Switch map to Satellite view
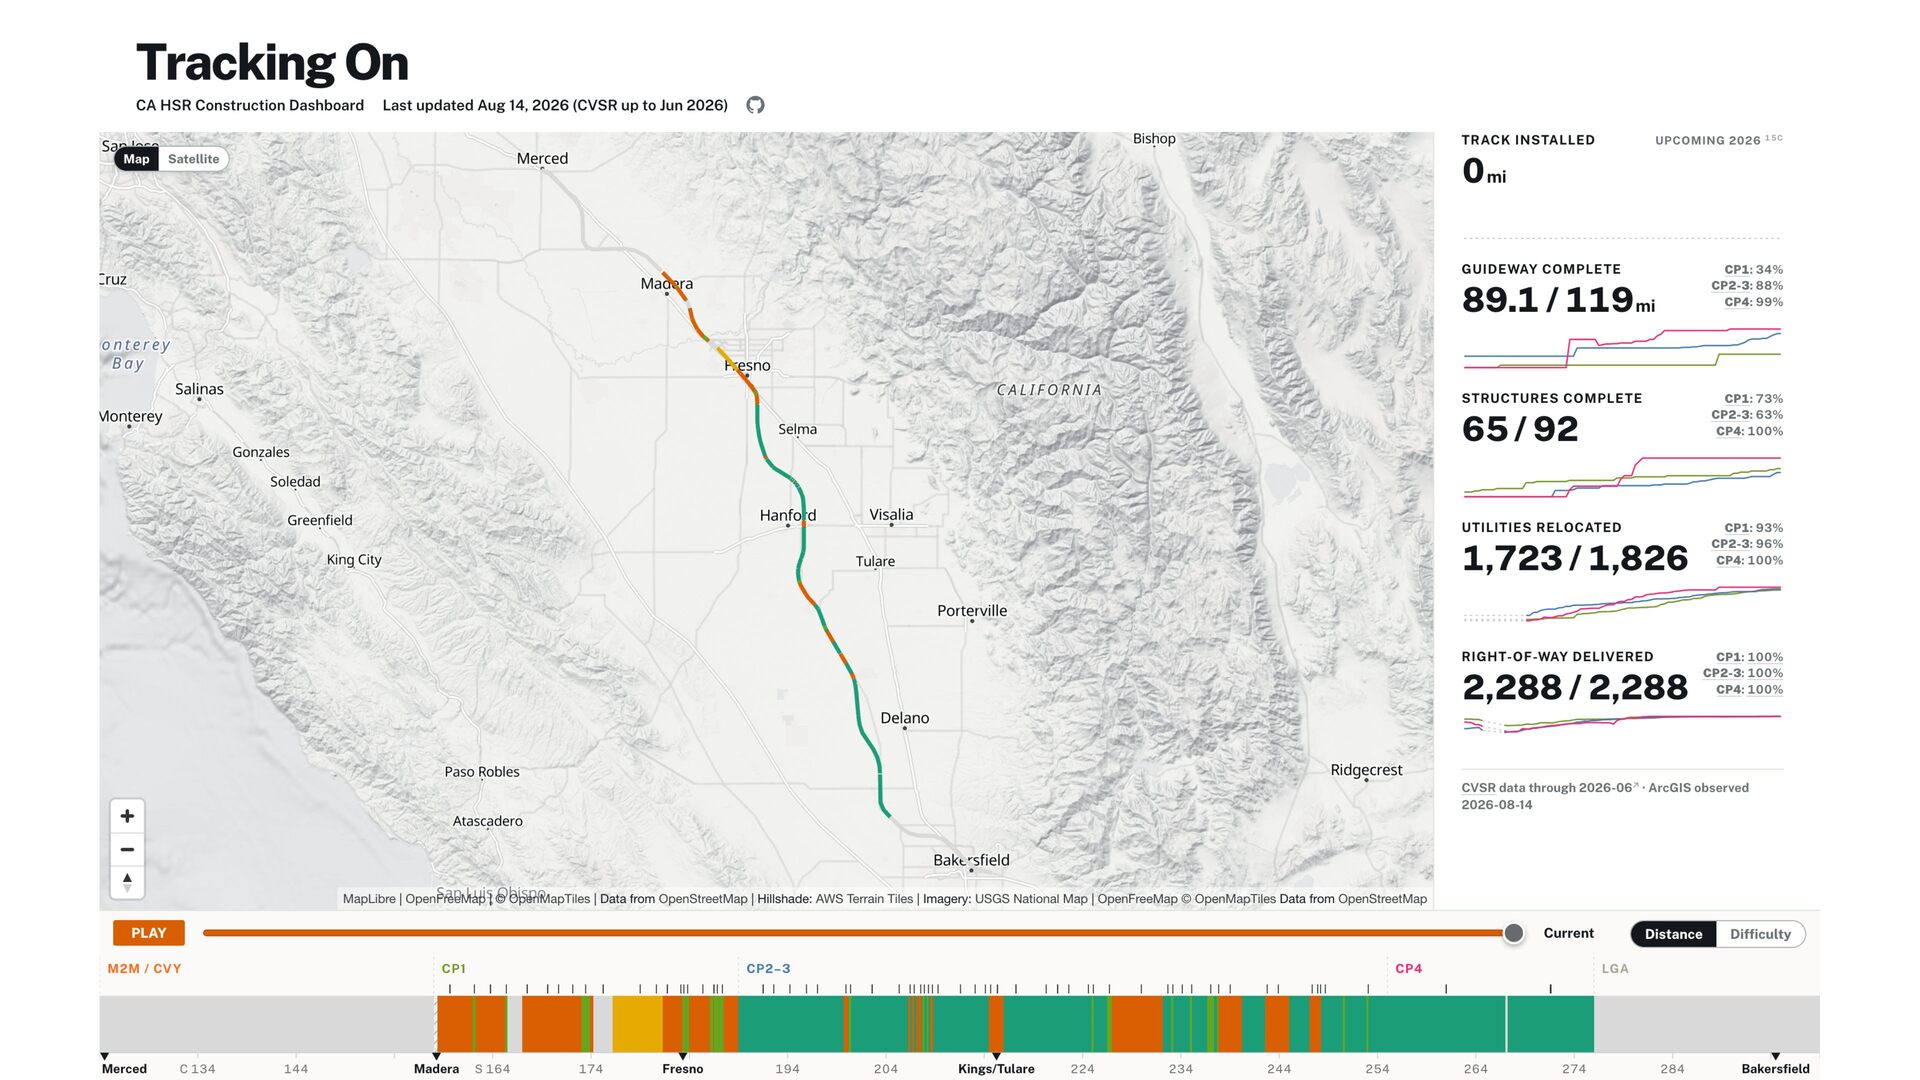The image size is (1920, 1080). coord(193,159)
